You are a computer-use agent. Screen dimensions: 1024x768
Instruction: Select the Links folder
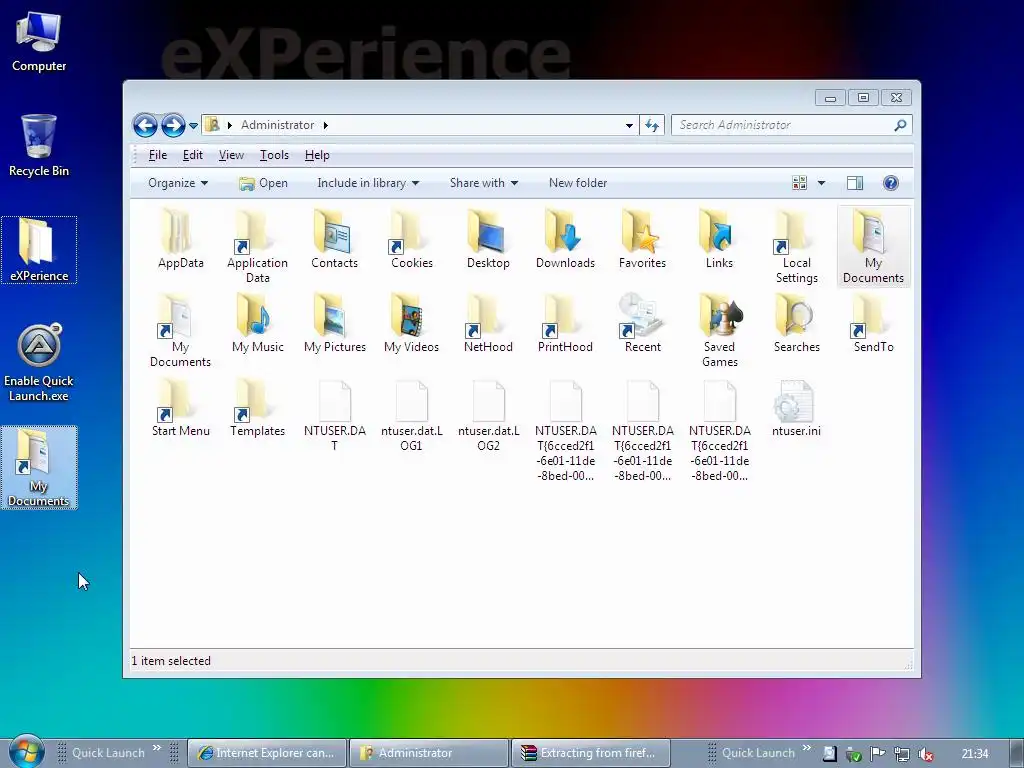(719, 239)
